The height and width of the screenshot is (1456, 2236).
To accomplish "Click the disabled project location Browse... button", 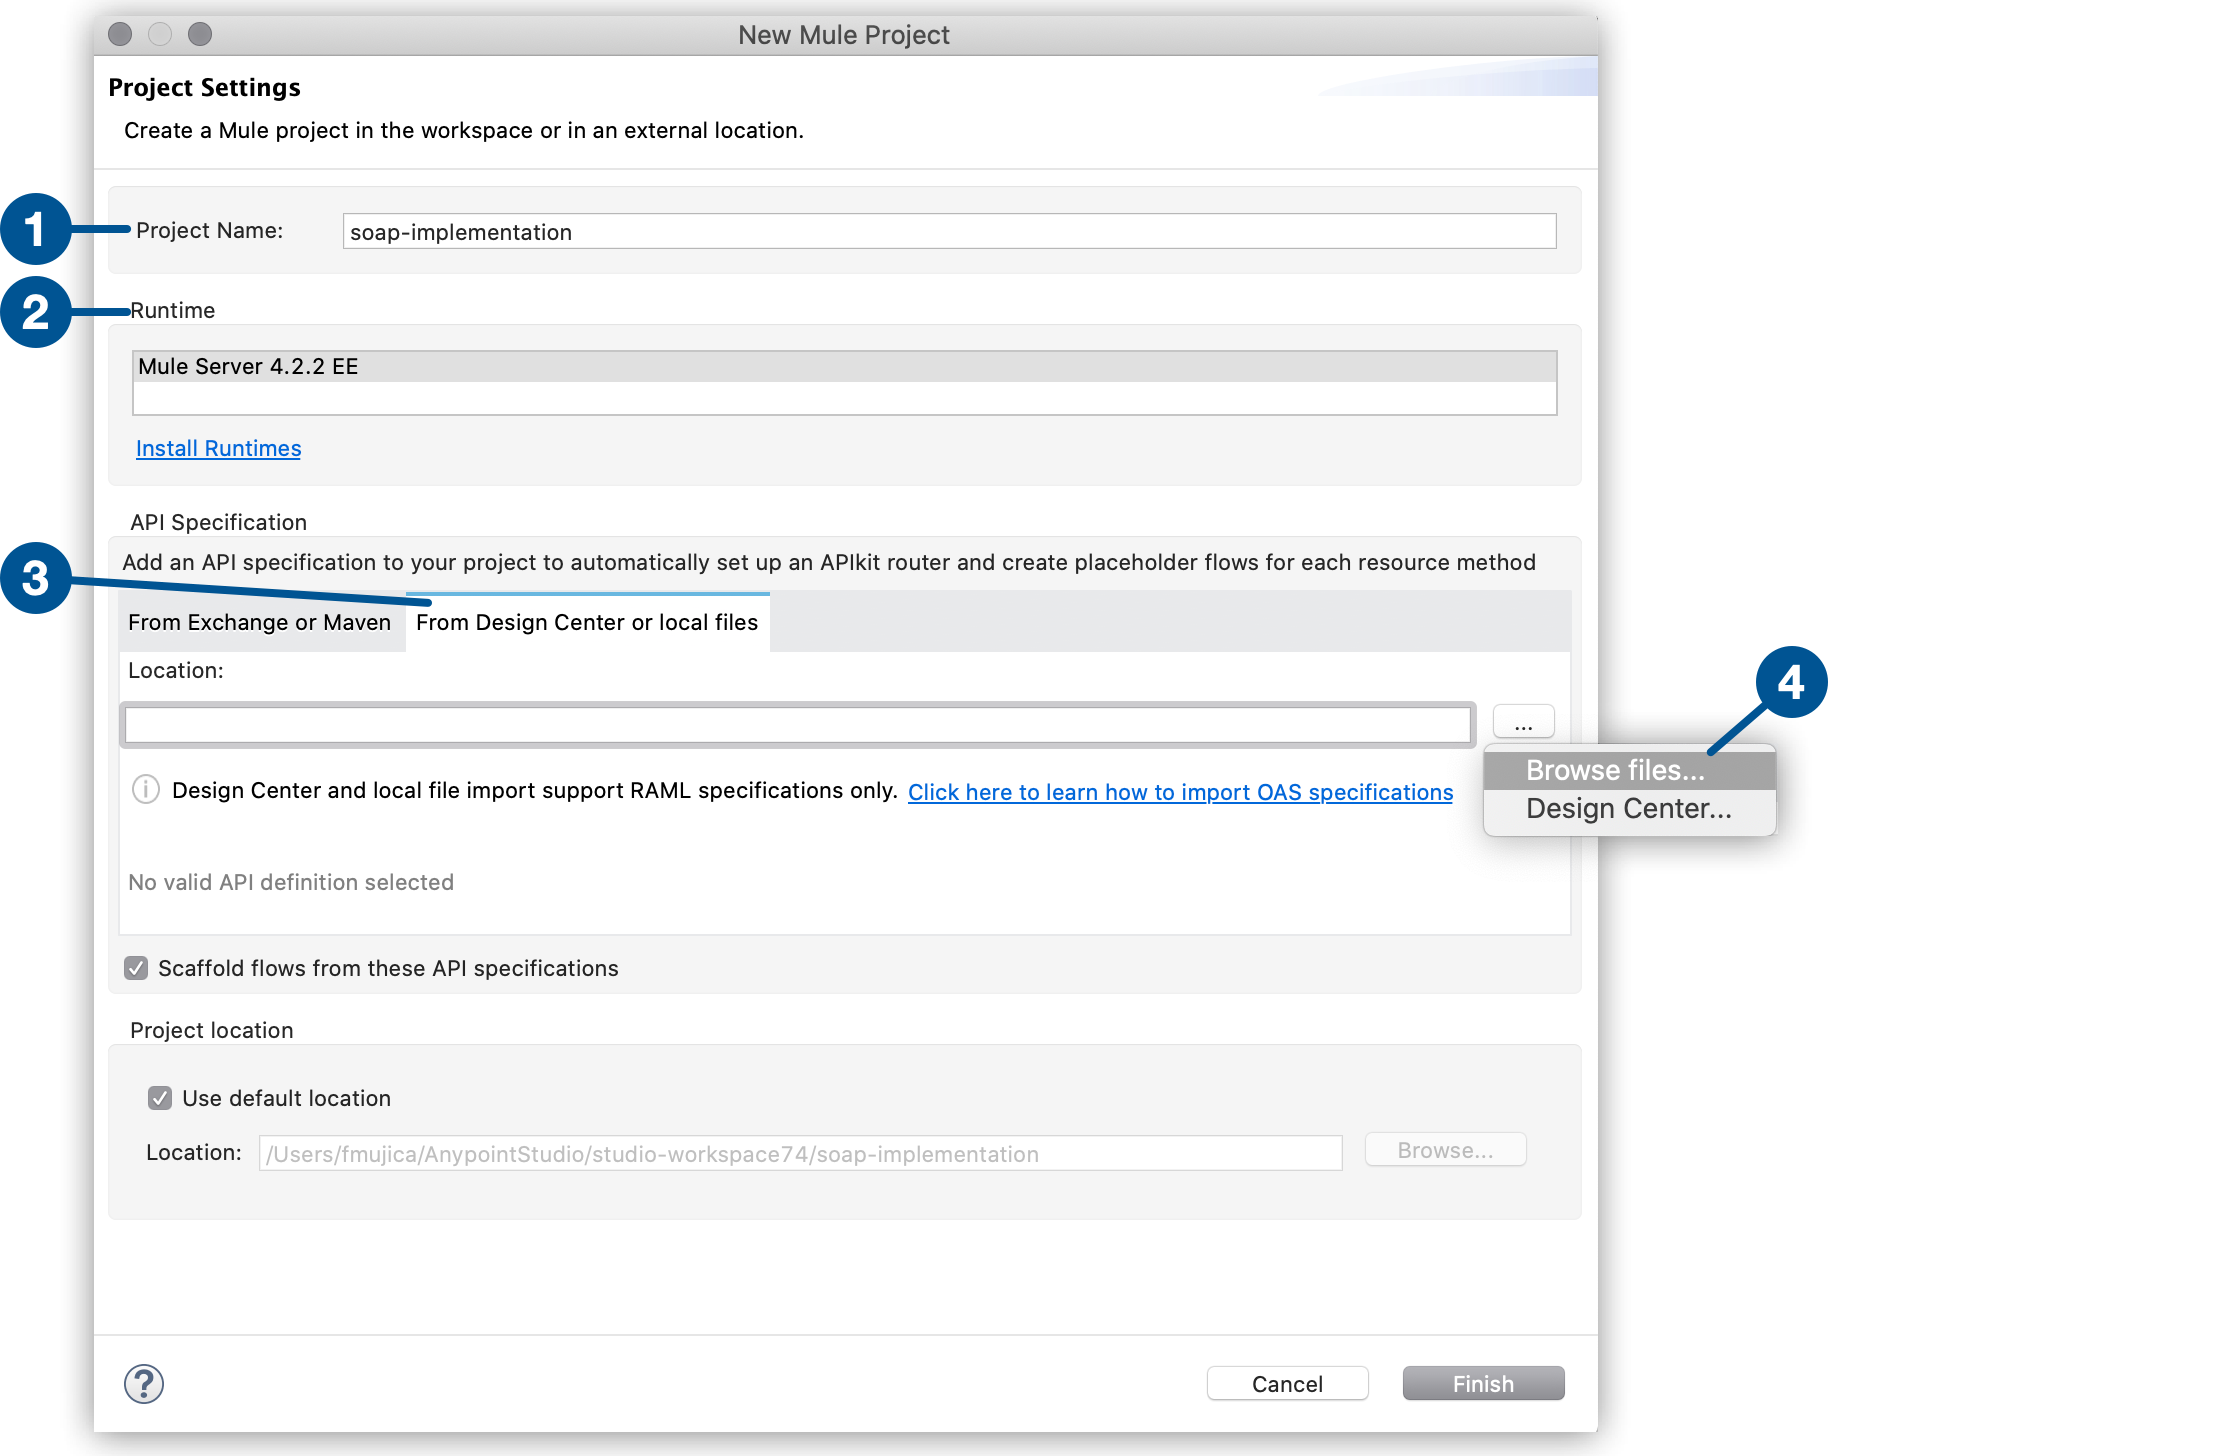I will (1445, 1151).
